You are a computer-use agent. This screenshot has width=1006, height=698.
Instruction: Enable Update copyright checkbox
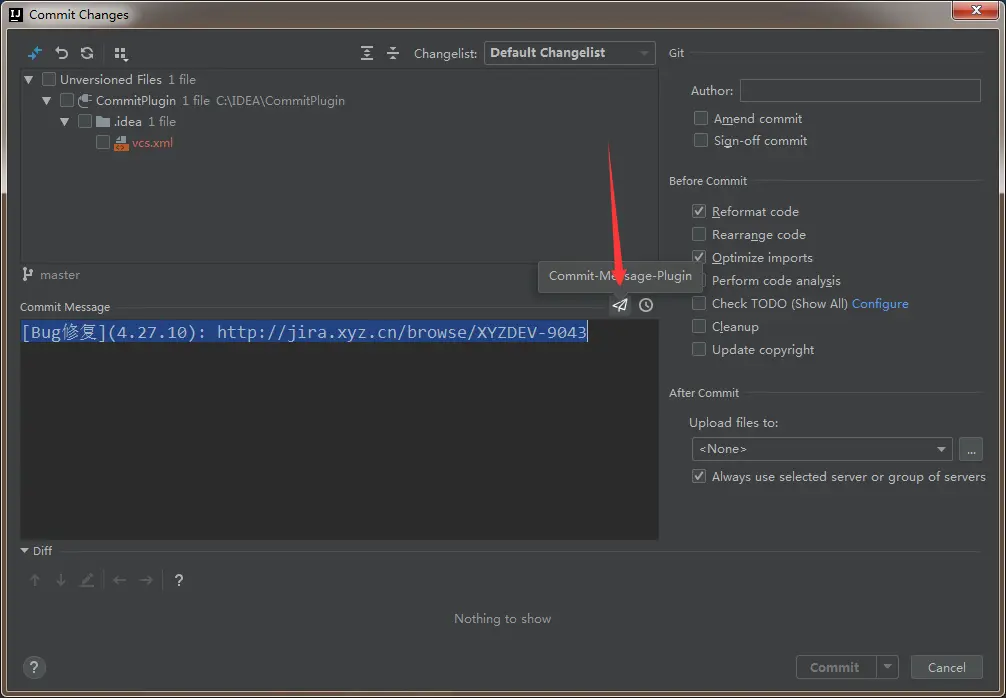pyautogui.click(x=699, y=350)
